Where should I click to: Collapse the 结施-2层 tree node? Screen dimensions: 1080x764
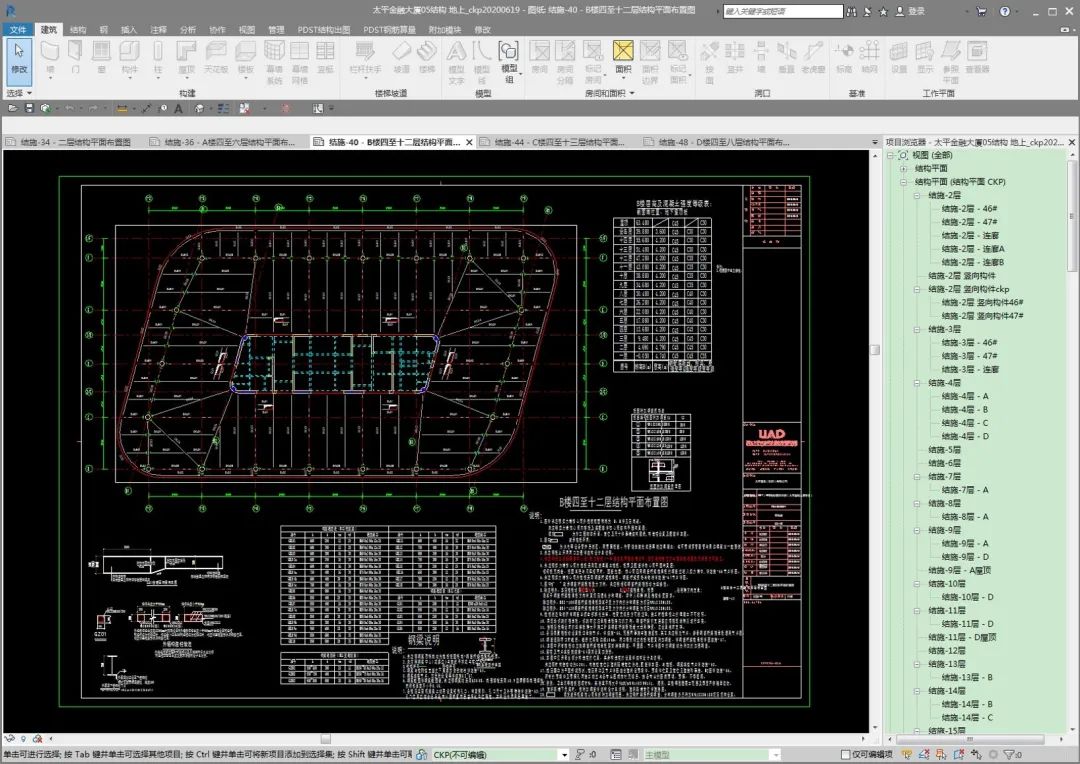click(917, 195)
